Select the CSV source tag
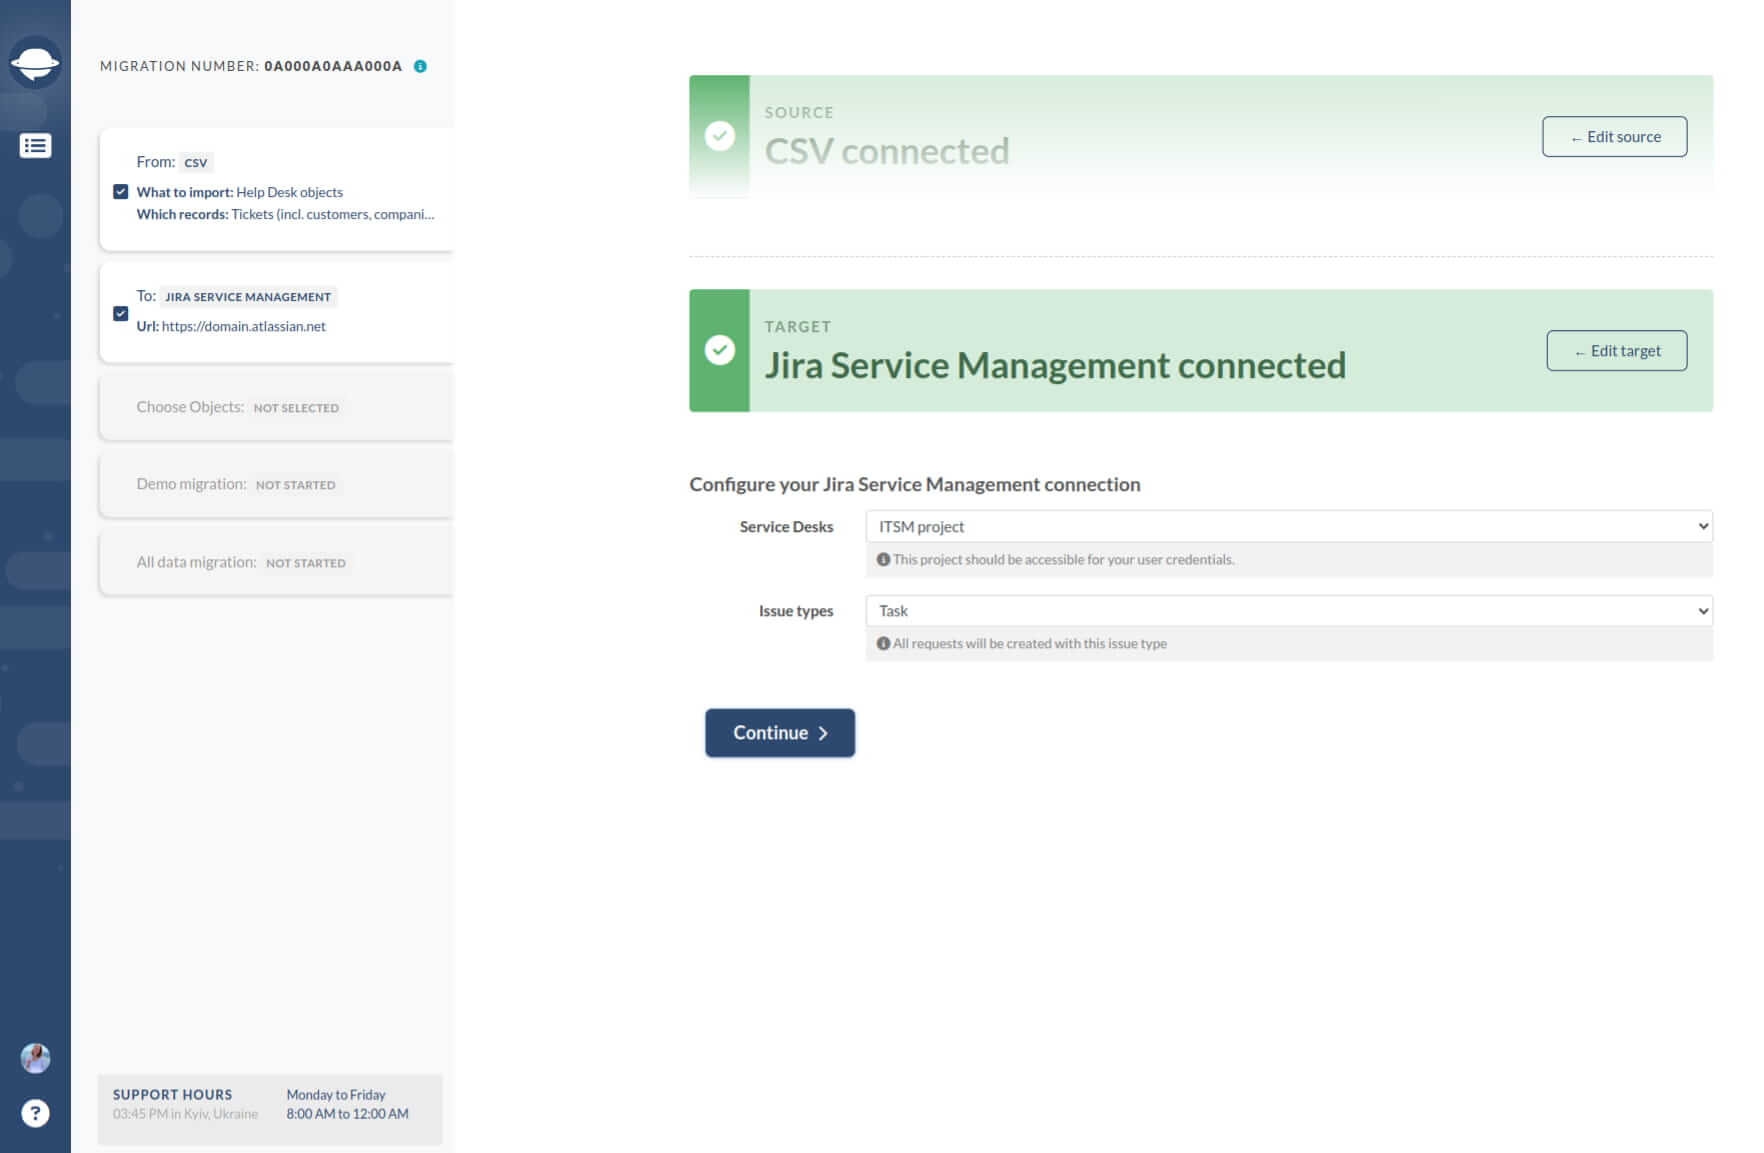 [196, 162]
